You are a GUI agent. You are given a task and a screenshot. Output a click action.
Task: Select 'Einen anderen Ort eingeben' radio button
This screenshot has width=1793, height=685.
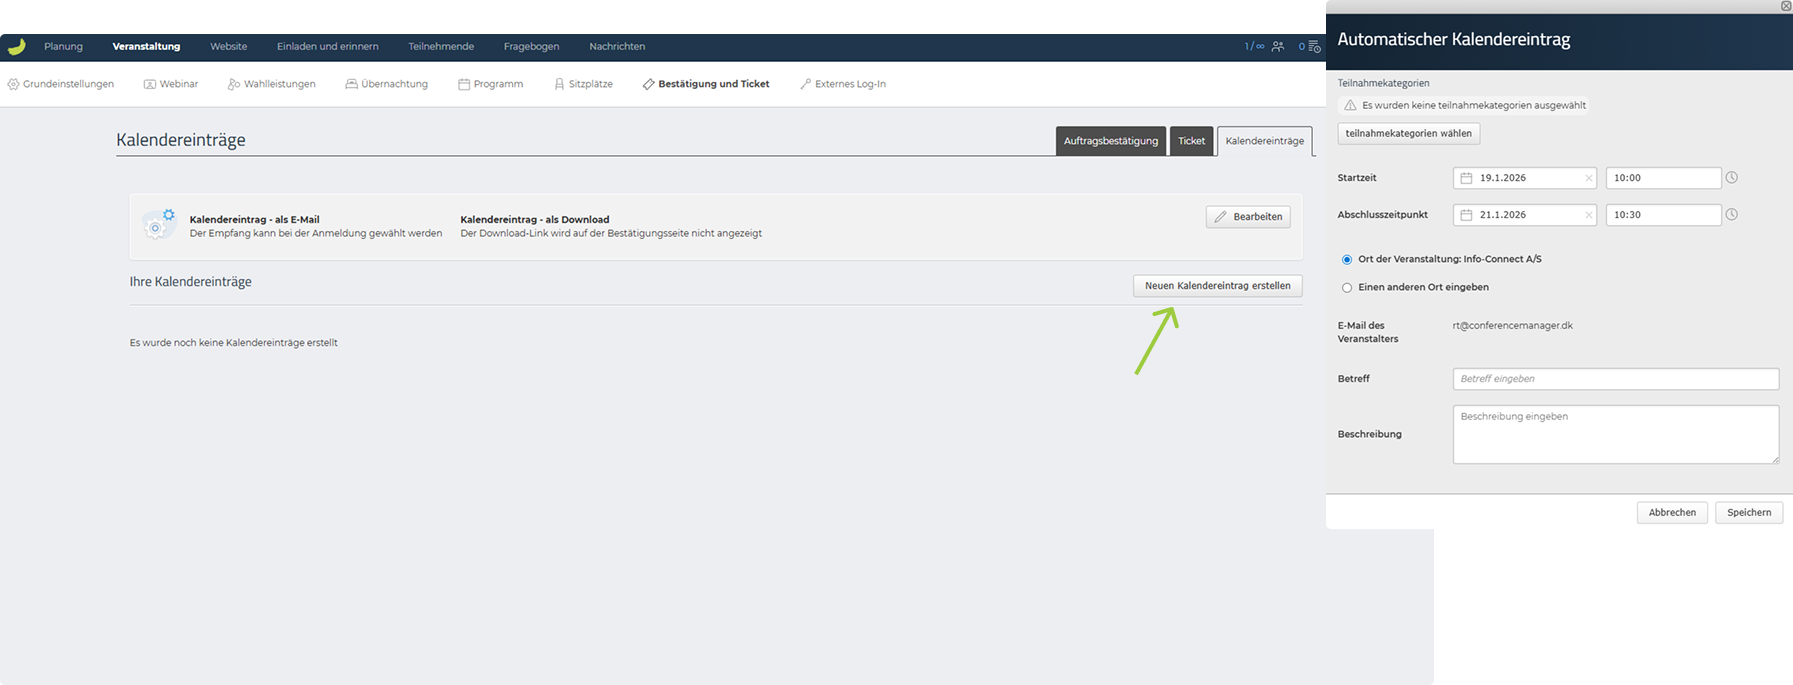click(x=1347, y=288)
